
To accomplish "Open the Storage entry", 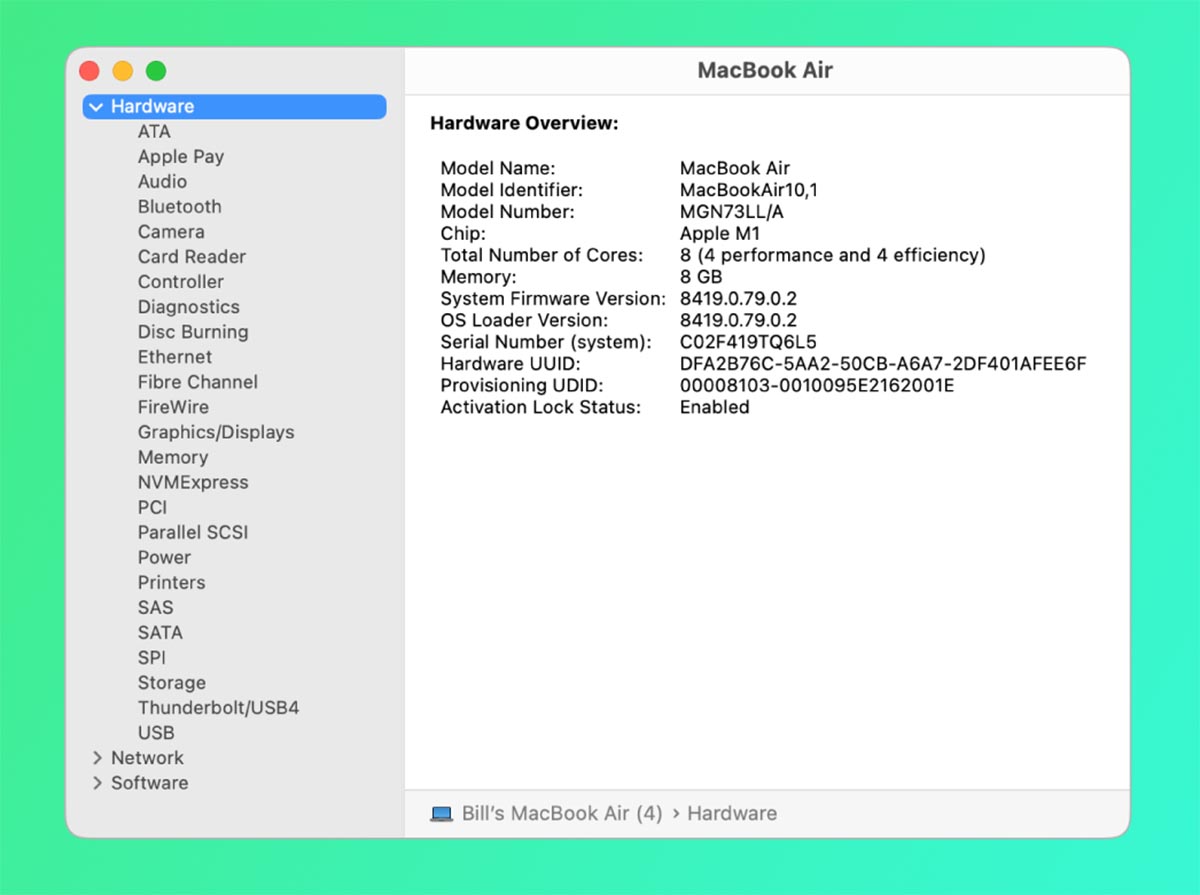I will (x=172, y=683).
